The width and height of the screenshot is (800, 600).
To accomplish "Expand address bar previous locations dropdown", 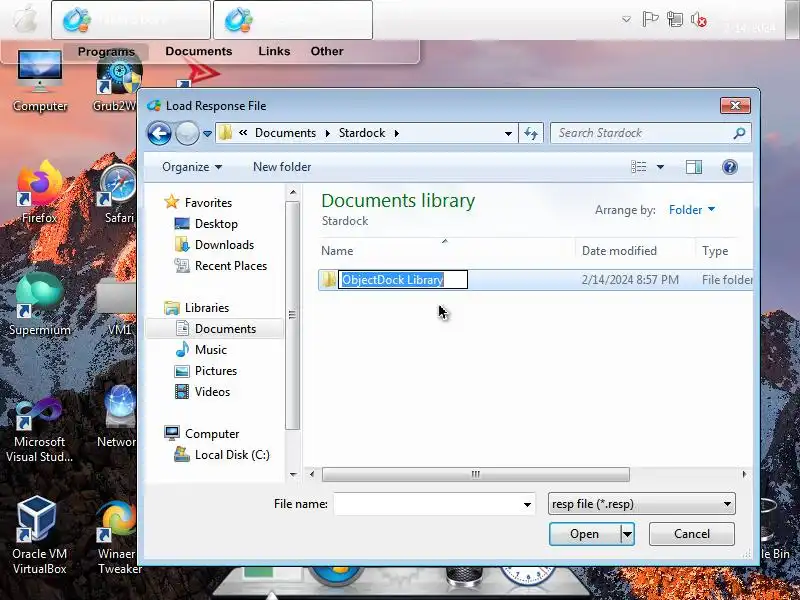I will pos(508,134).
